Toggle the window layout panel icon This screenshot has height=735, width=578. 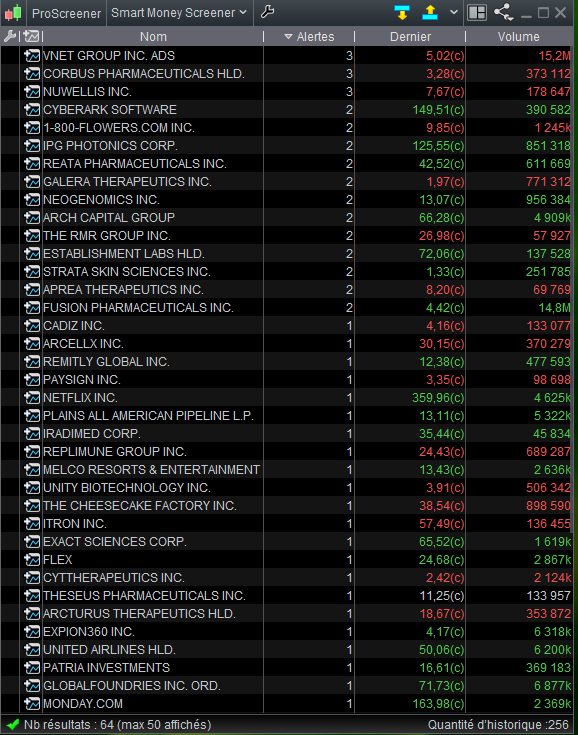tap(477, 13)
